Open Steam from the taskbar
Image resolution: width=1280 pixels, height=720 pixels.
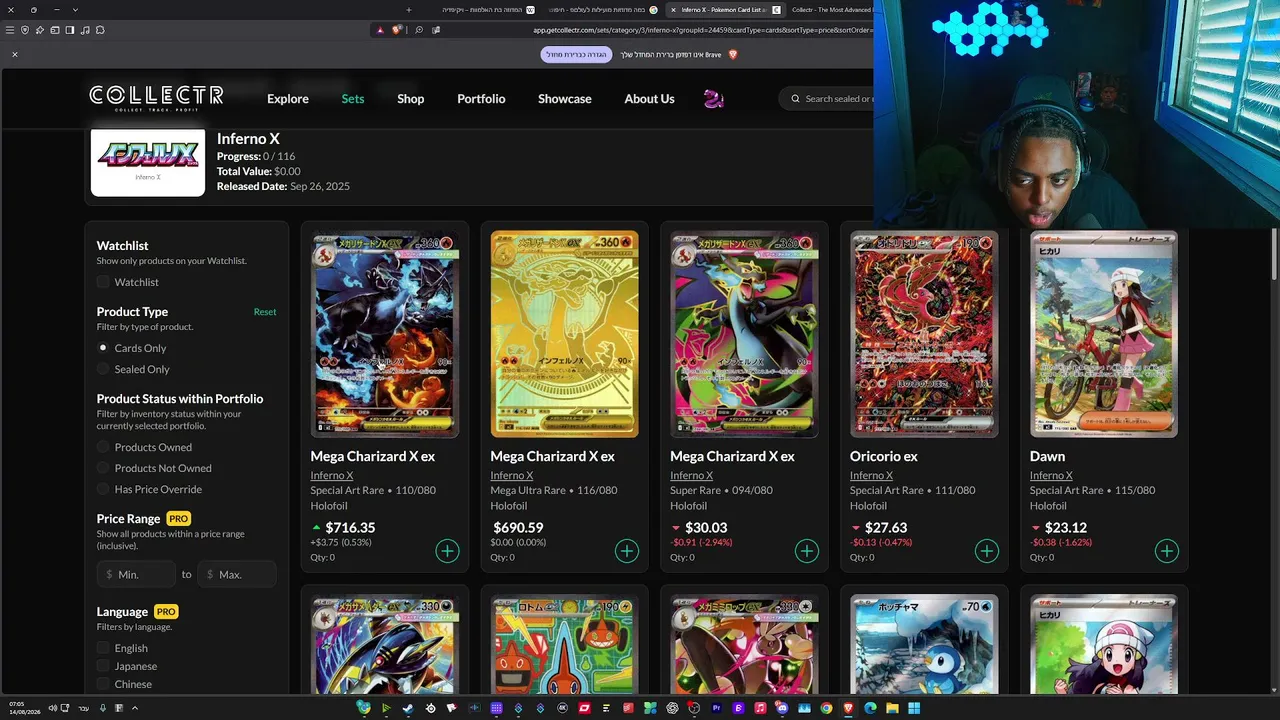click(408, 708)
